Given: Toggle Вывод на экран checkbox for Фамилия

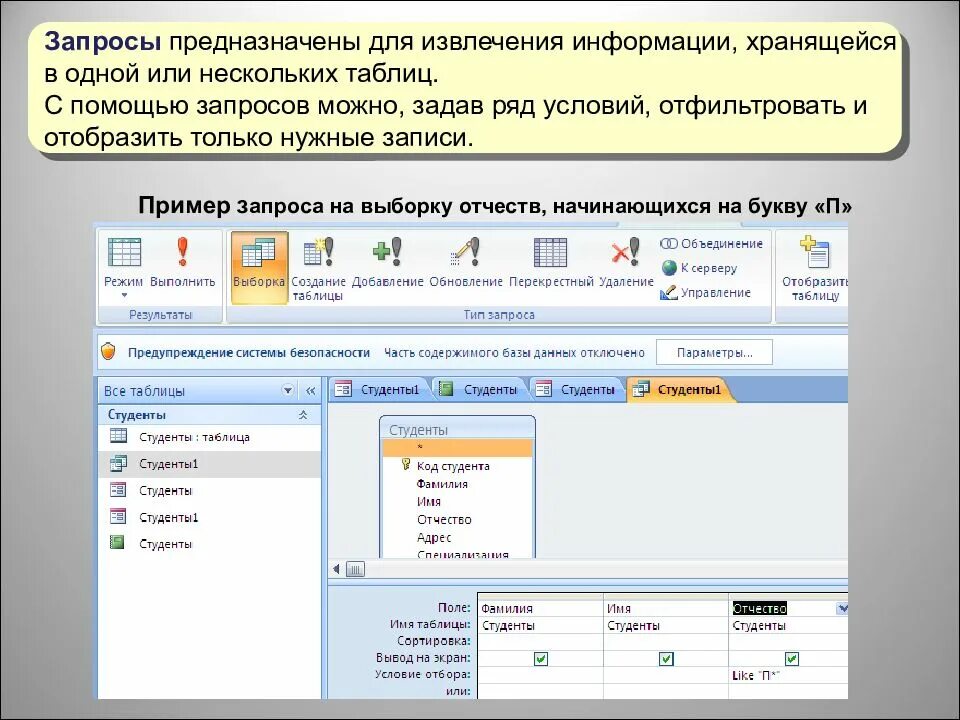Looking at the screenshot, I should (541, 659).
